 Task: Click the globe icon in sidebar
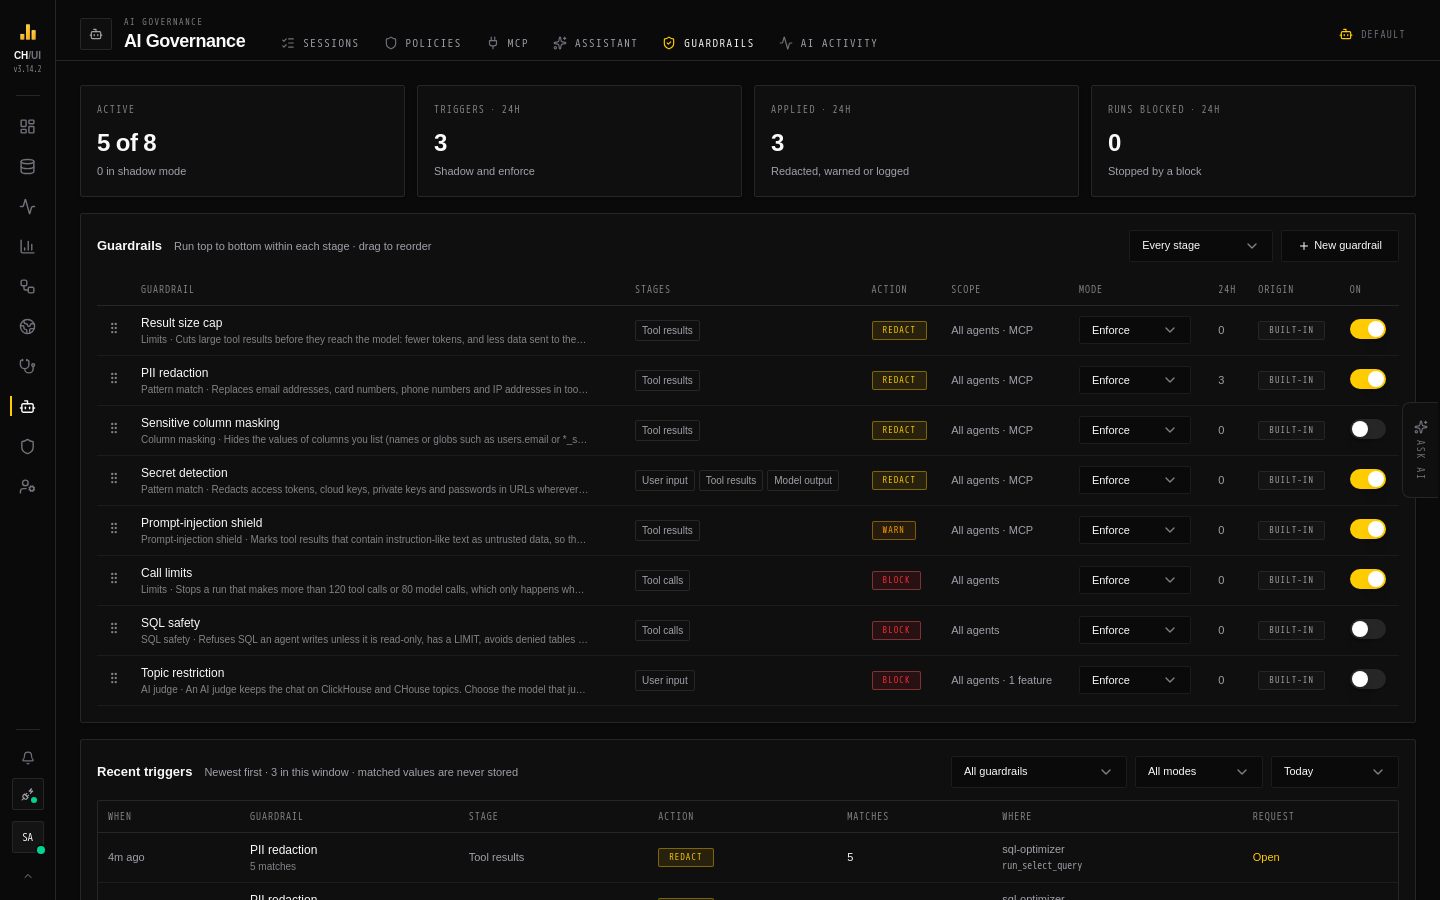tap(27, 327)
